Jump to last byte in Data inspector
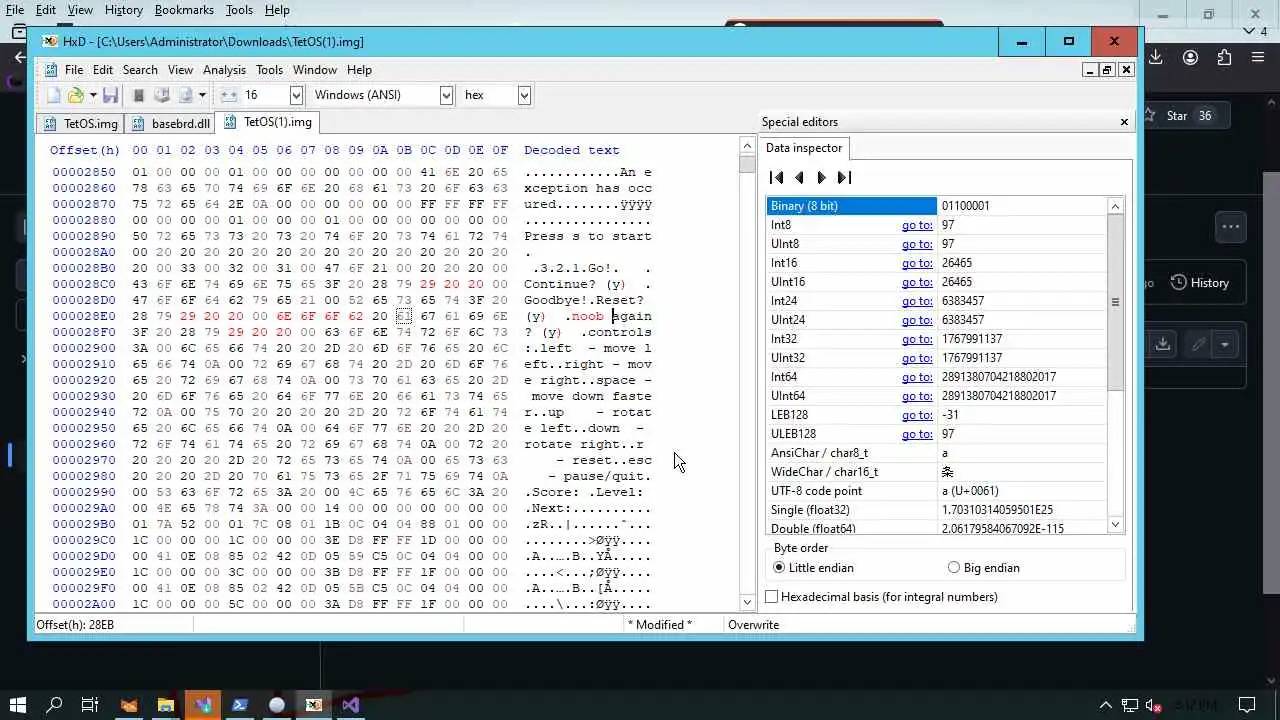The image size is (1280, 720). click(x=844, y=177)
